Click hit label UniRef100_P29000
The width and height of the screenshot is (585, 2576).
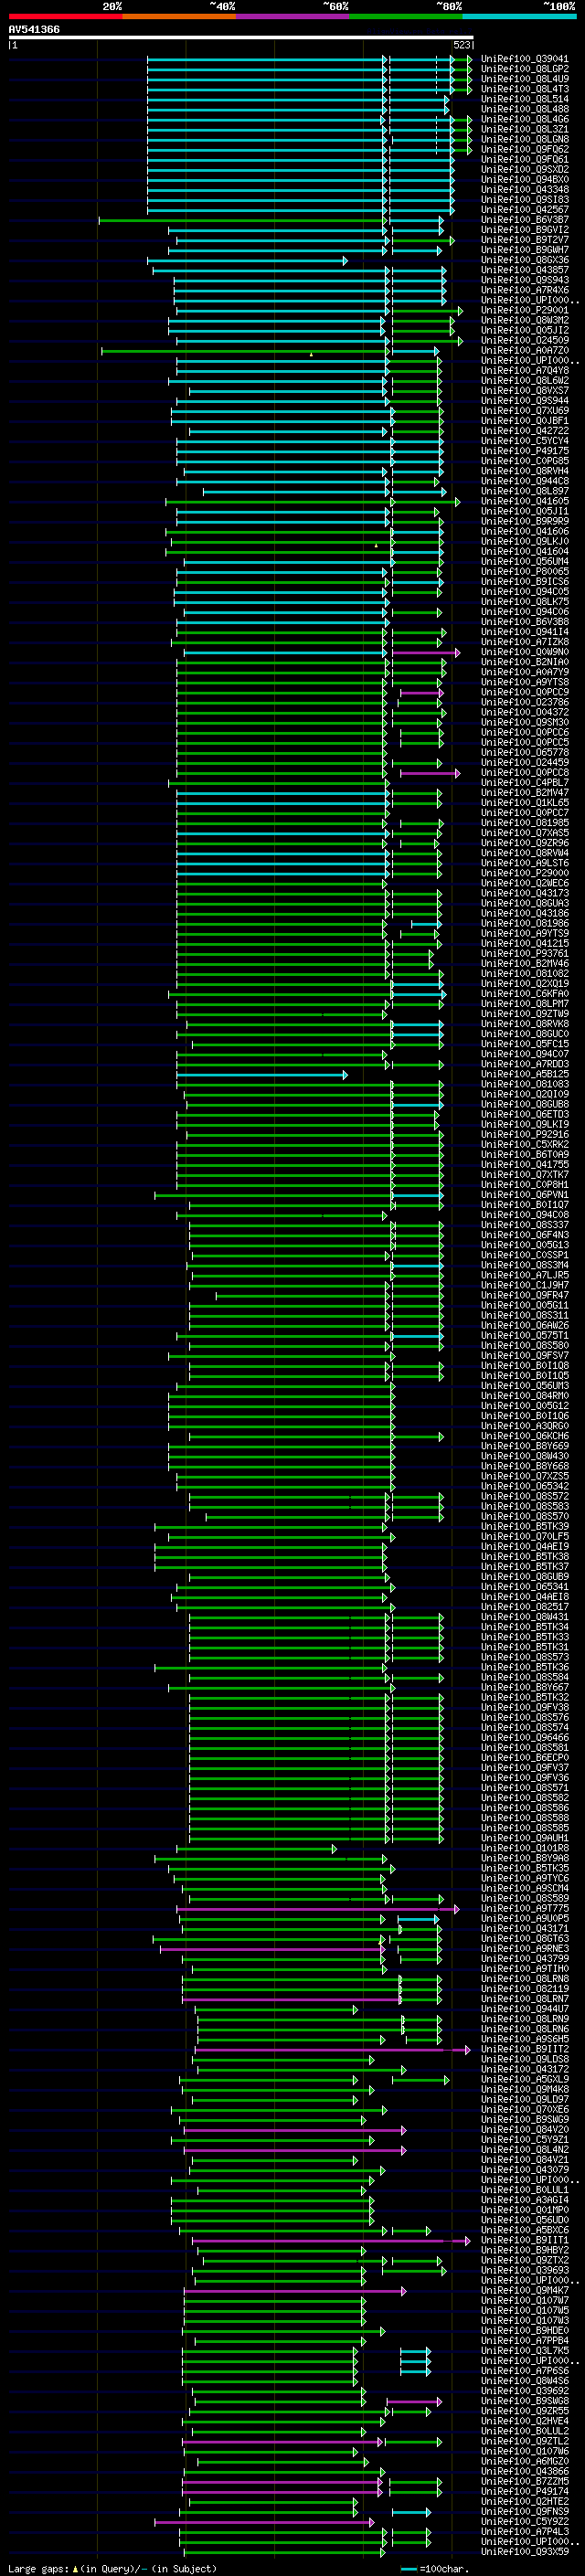(x=525, y=873)
